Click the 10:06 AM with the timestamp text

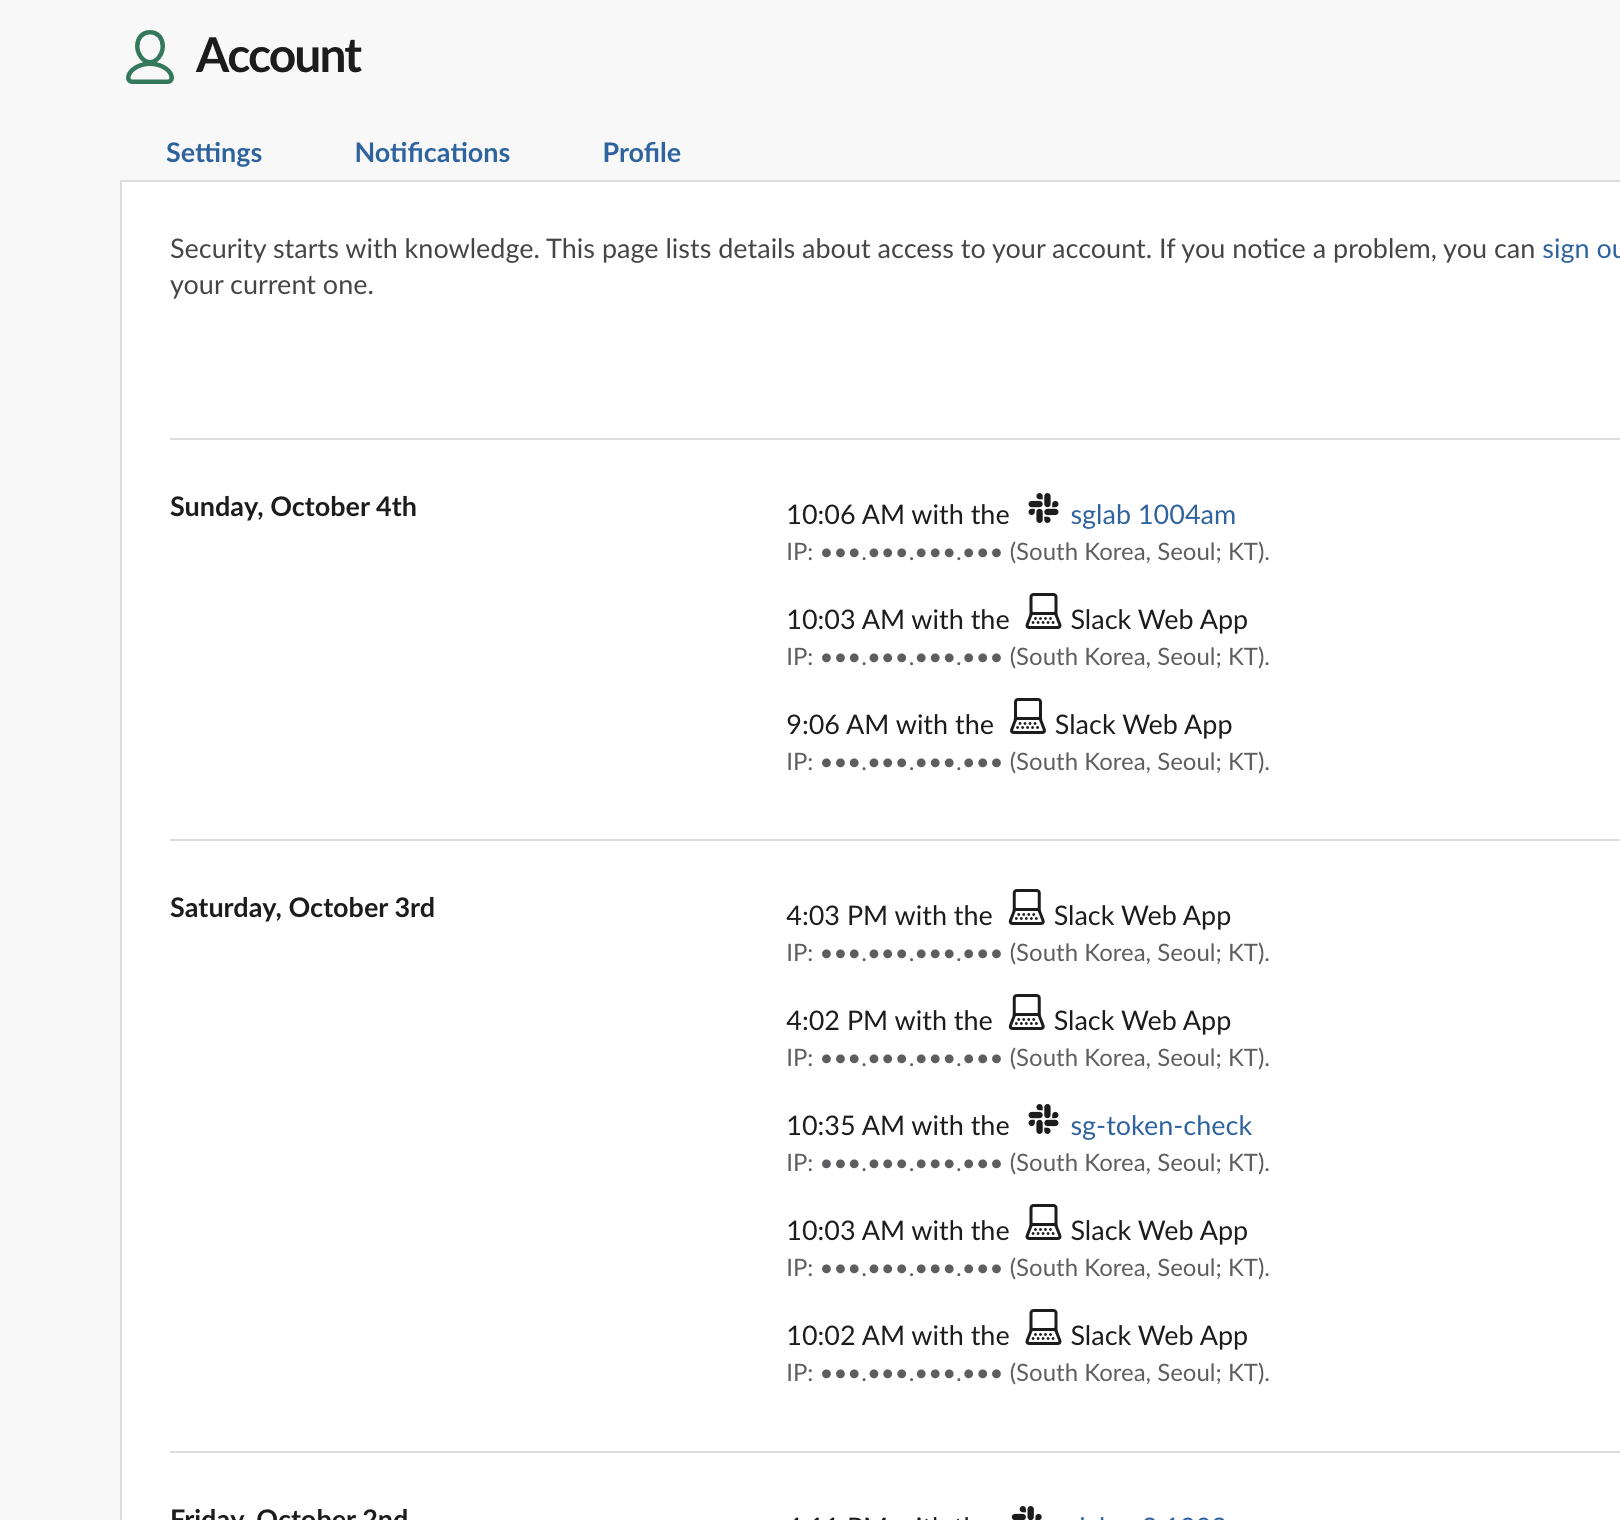(x=898, y=515)
